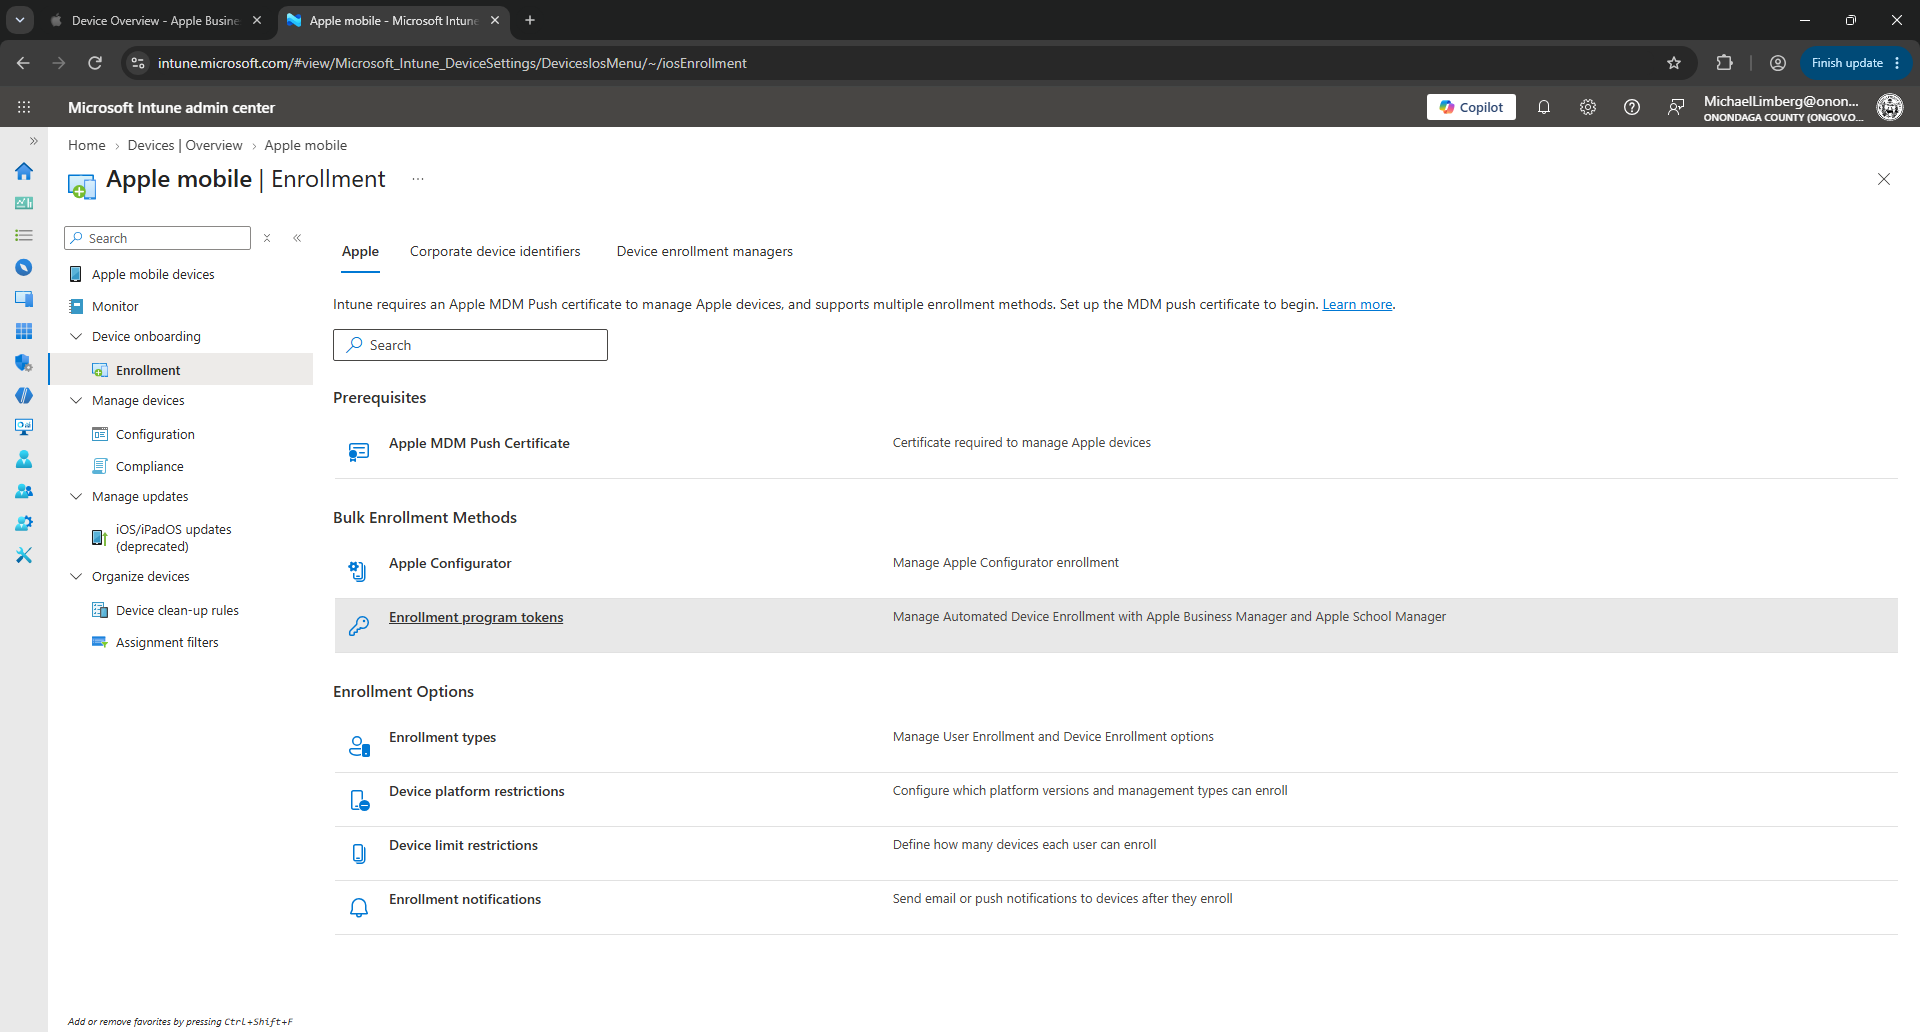Open Apple mobile devices menu item

pyautogui.click(x=153, y=274)
